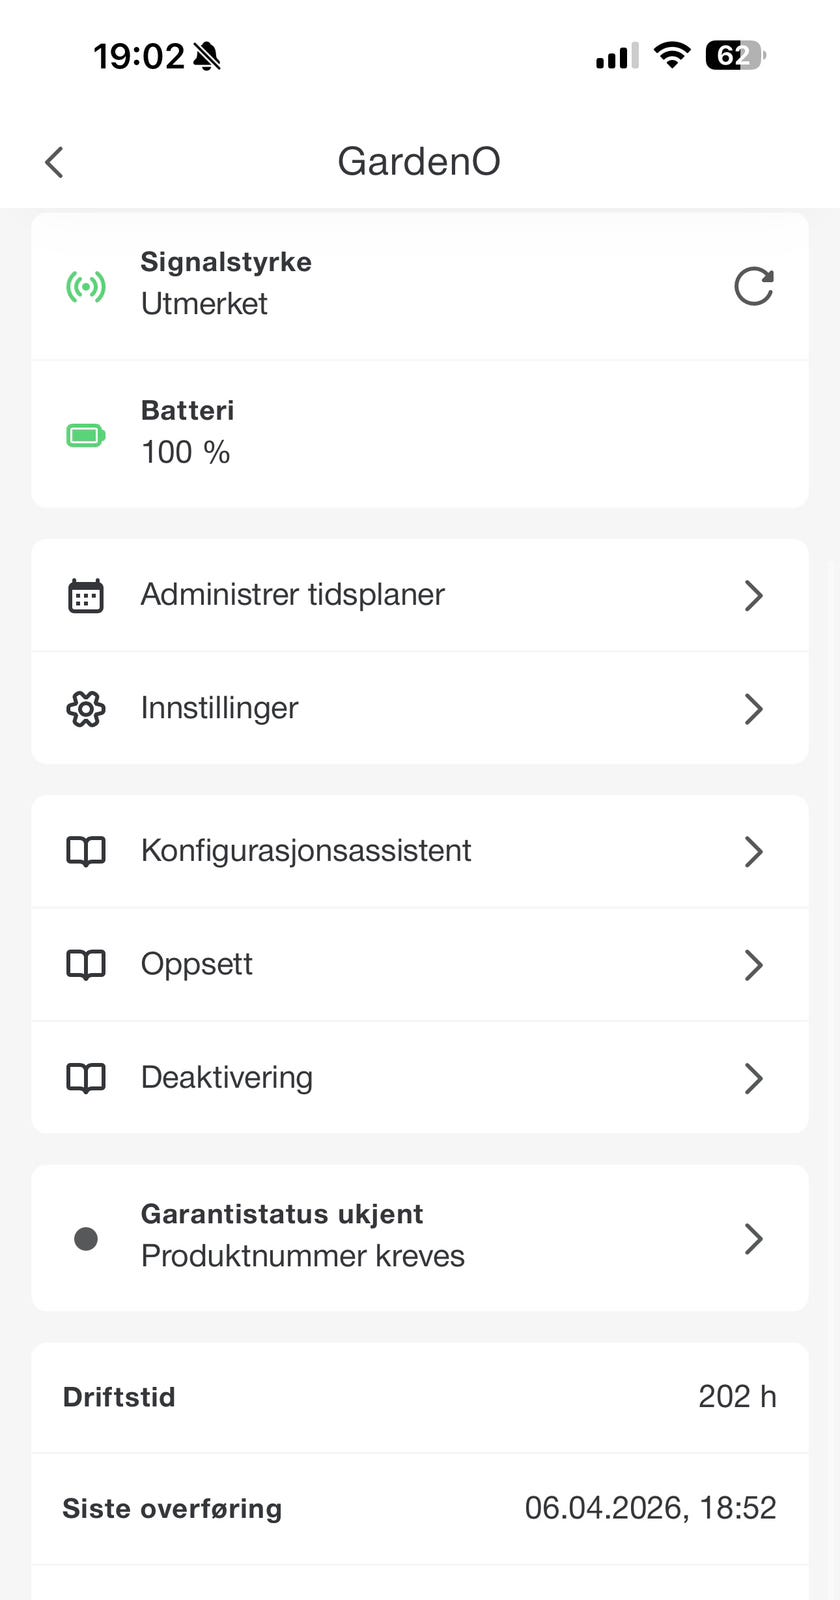Viewport: 840px width, 1600px height.
Task: Tap Produktnummer kreves warranty link
Action: click(303, 1256)
